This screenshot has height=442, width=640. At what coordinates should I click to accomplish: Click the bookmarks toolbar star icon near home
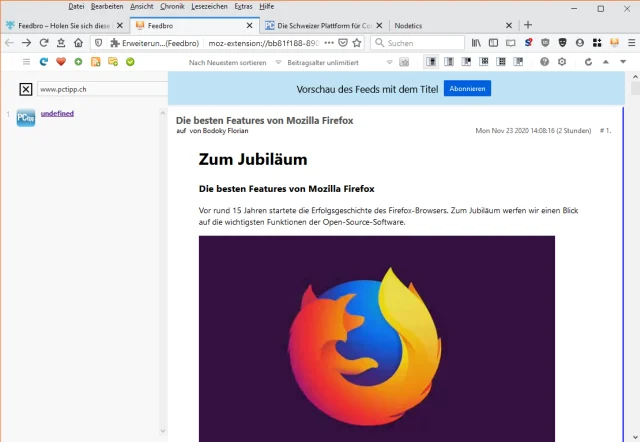pos(61,43)
